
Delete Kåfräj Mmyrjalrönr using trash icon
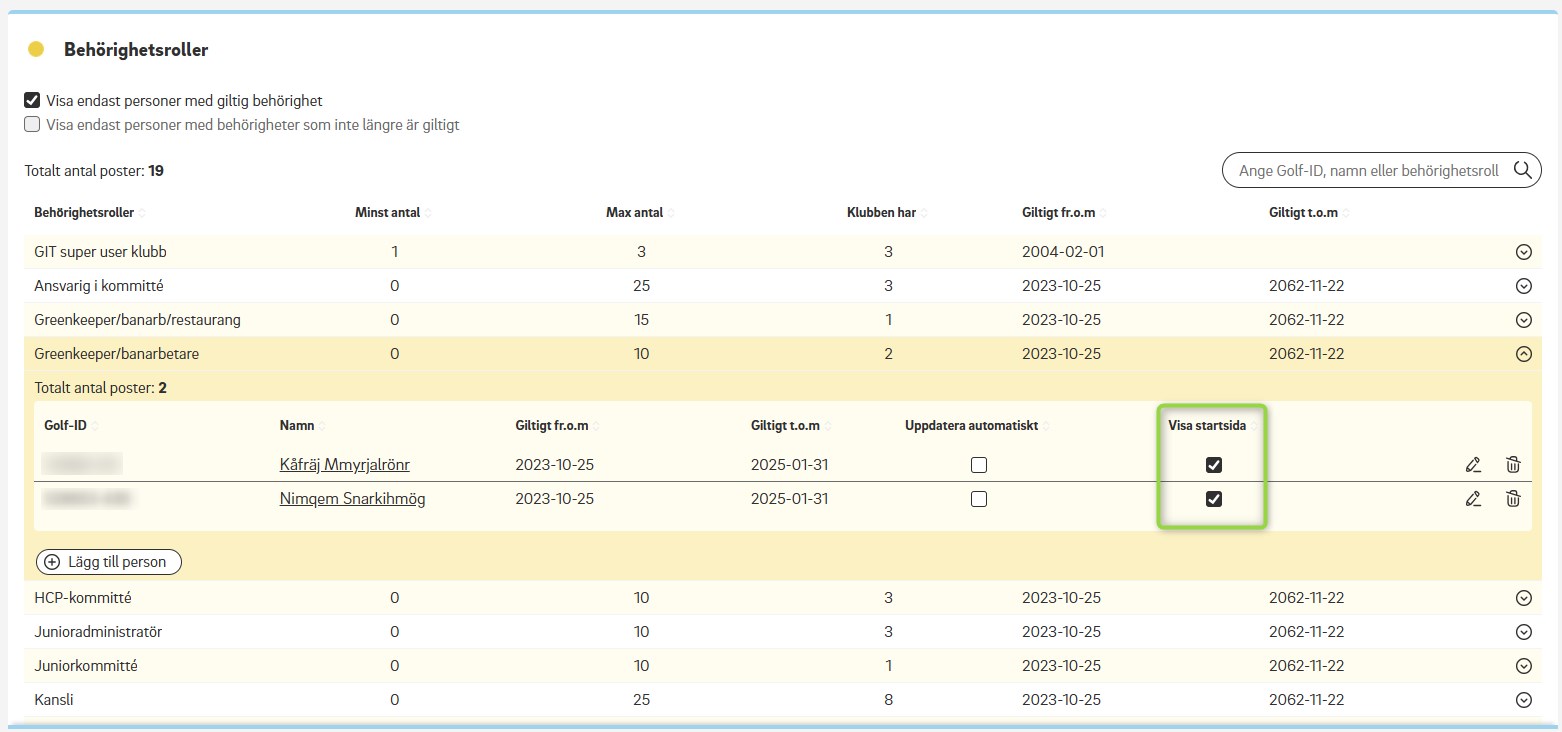(1513, 465)
